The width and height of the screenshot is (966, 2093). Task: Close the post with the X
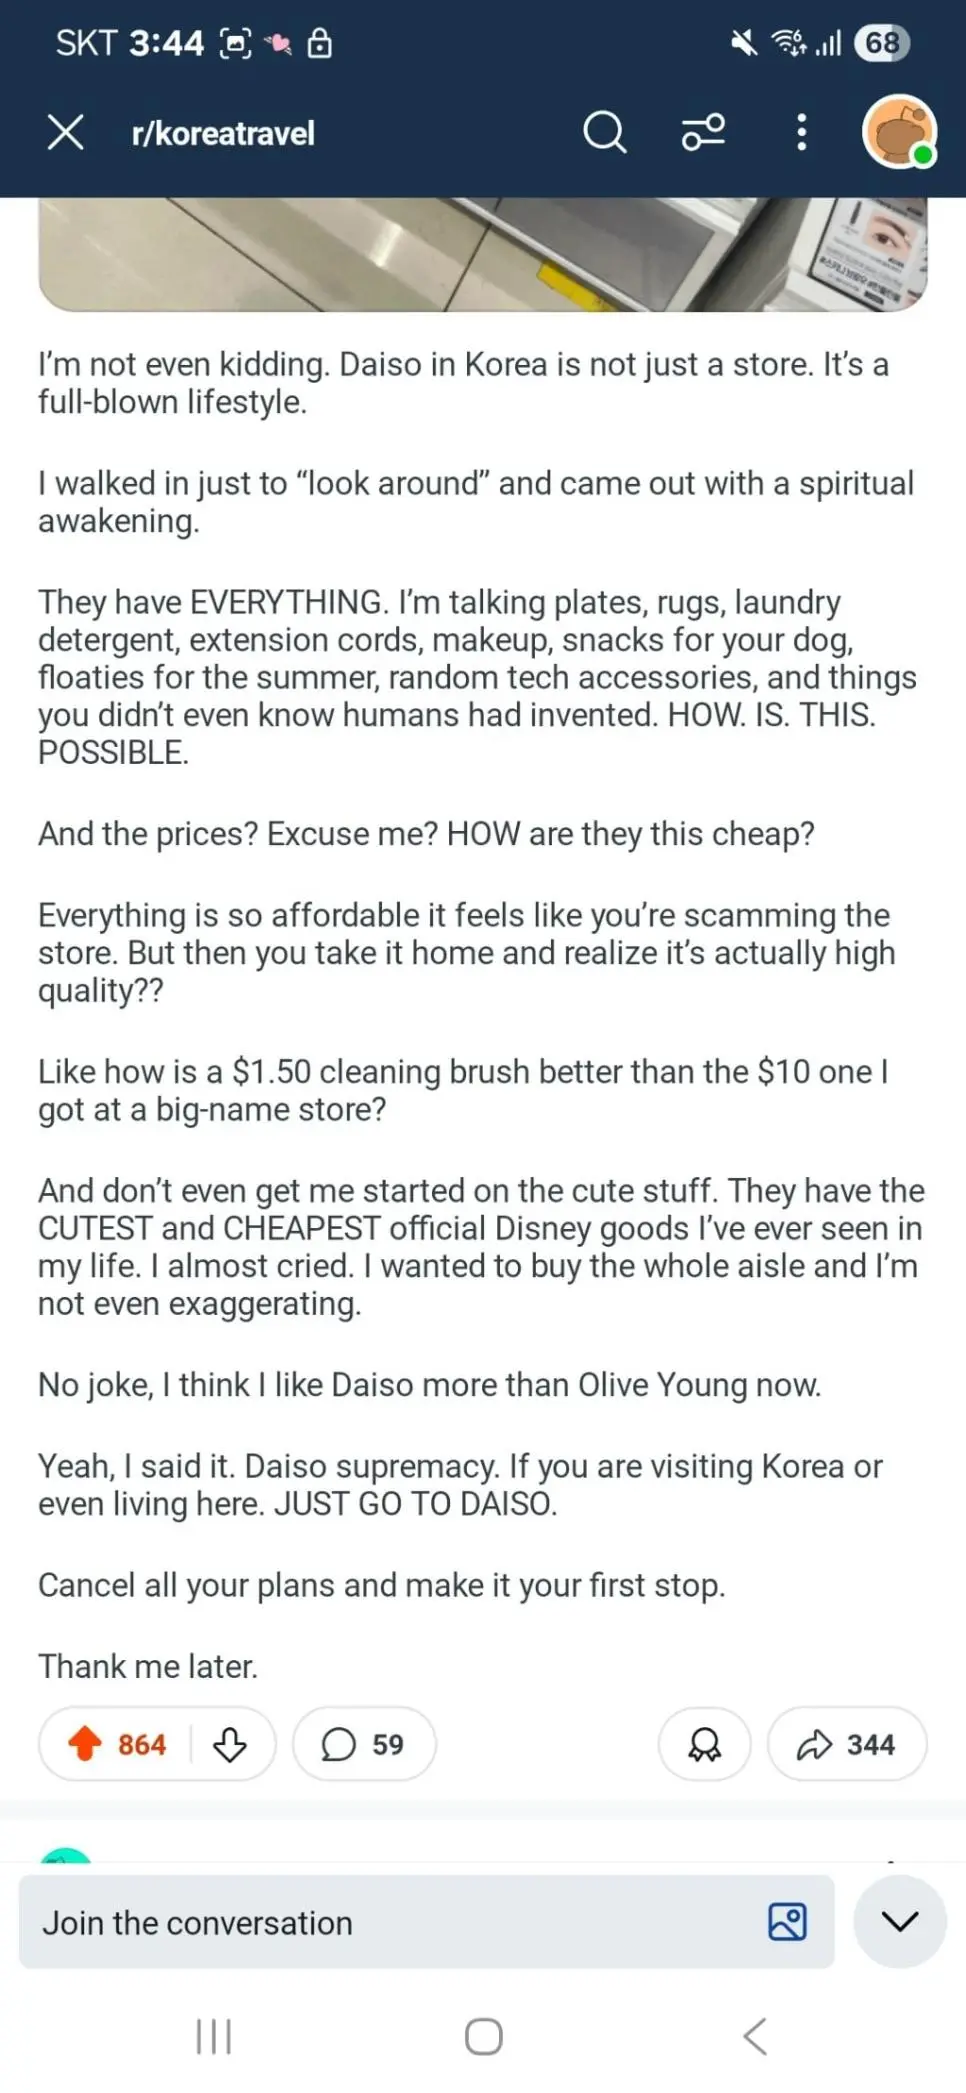tap(64, 132)
